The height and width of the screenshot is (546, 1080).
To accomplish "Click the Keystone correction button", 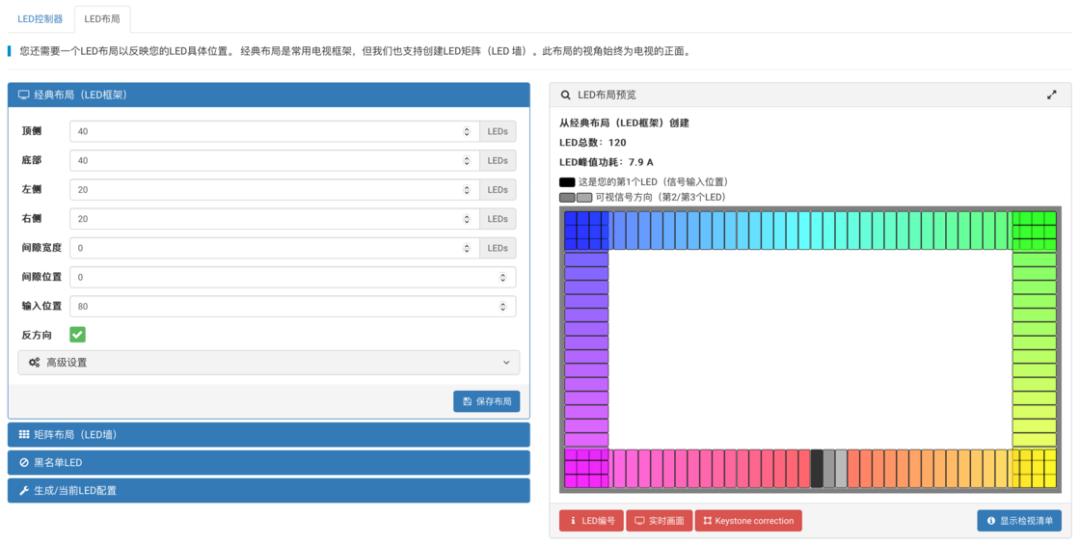I will (748, 521).
